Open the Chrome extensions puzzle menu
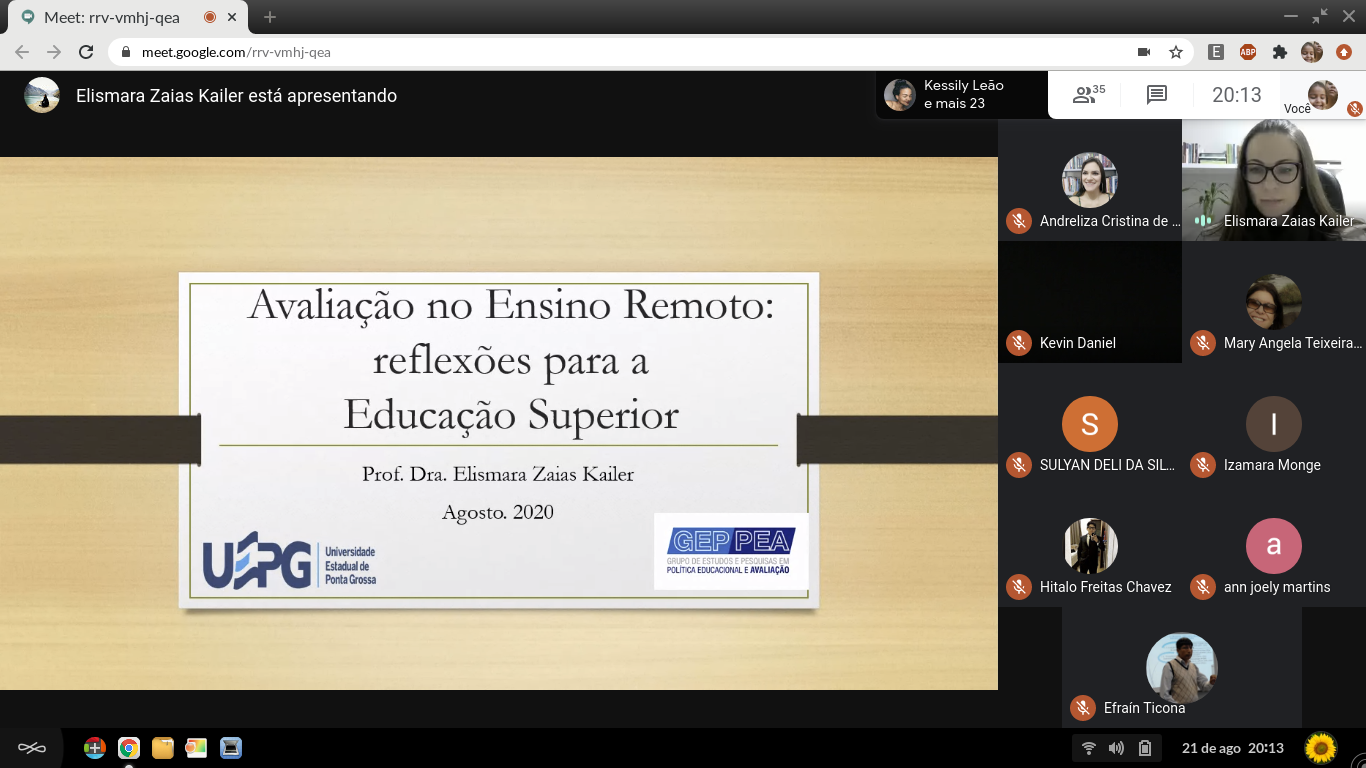 tap(1279, 52)
